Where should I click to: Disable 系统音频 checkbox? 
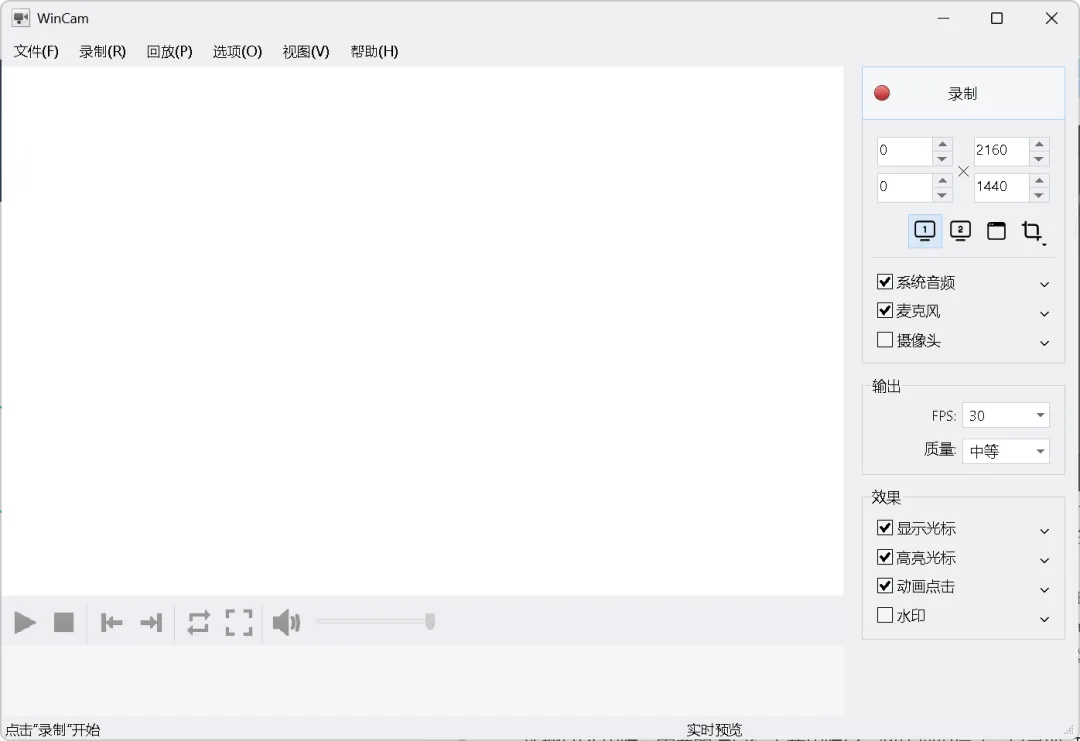coord(885,282)
